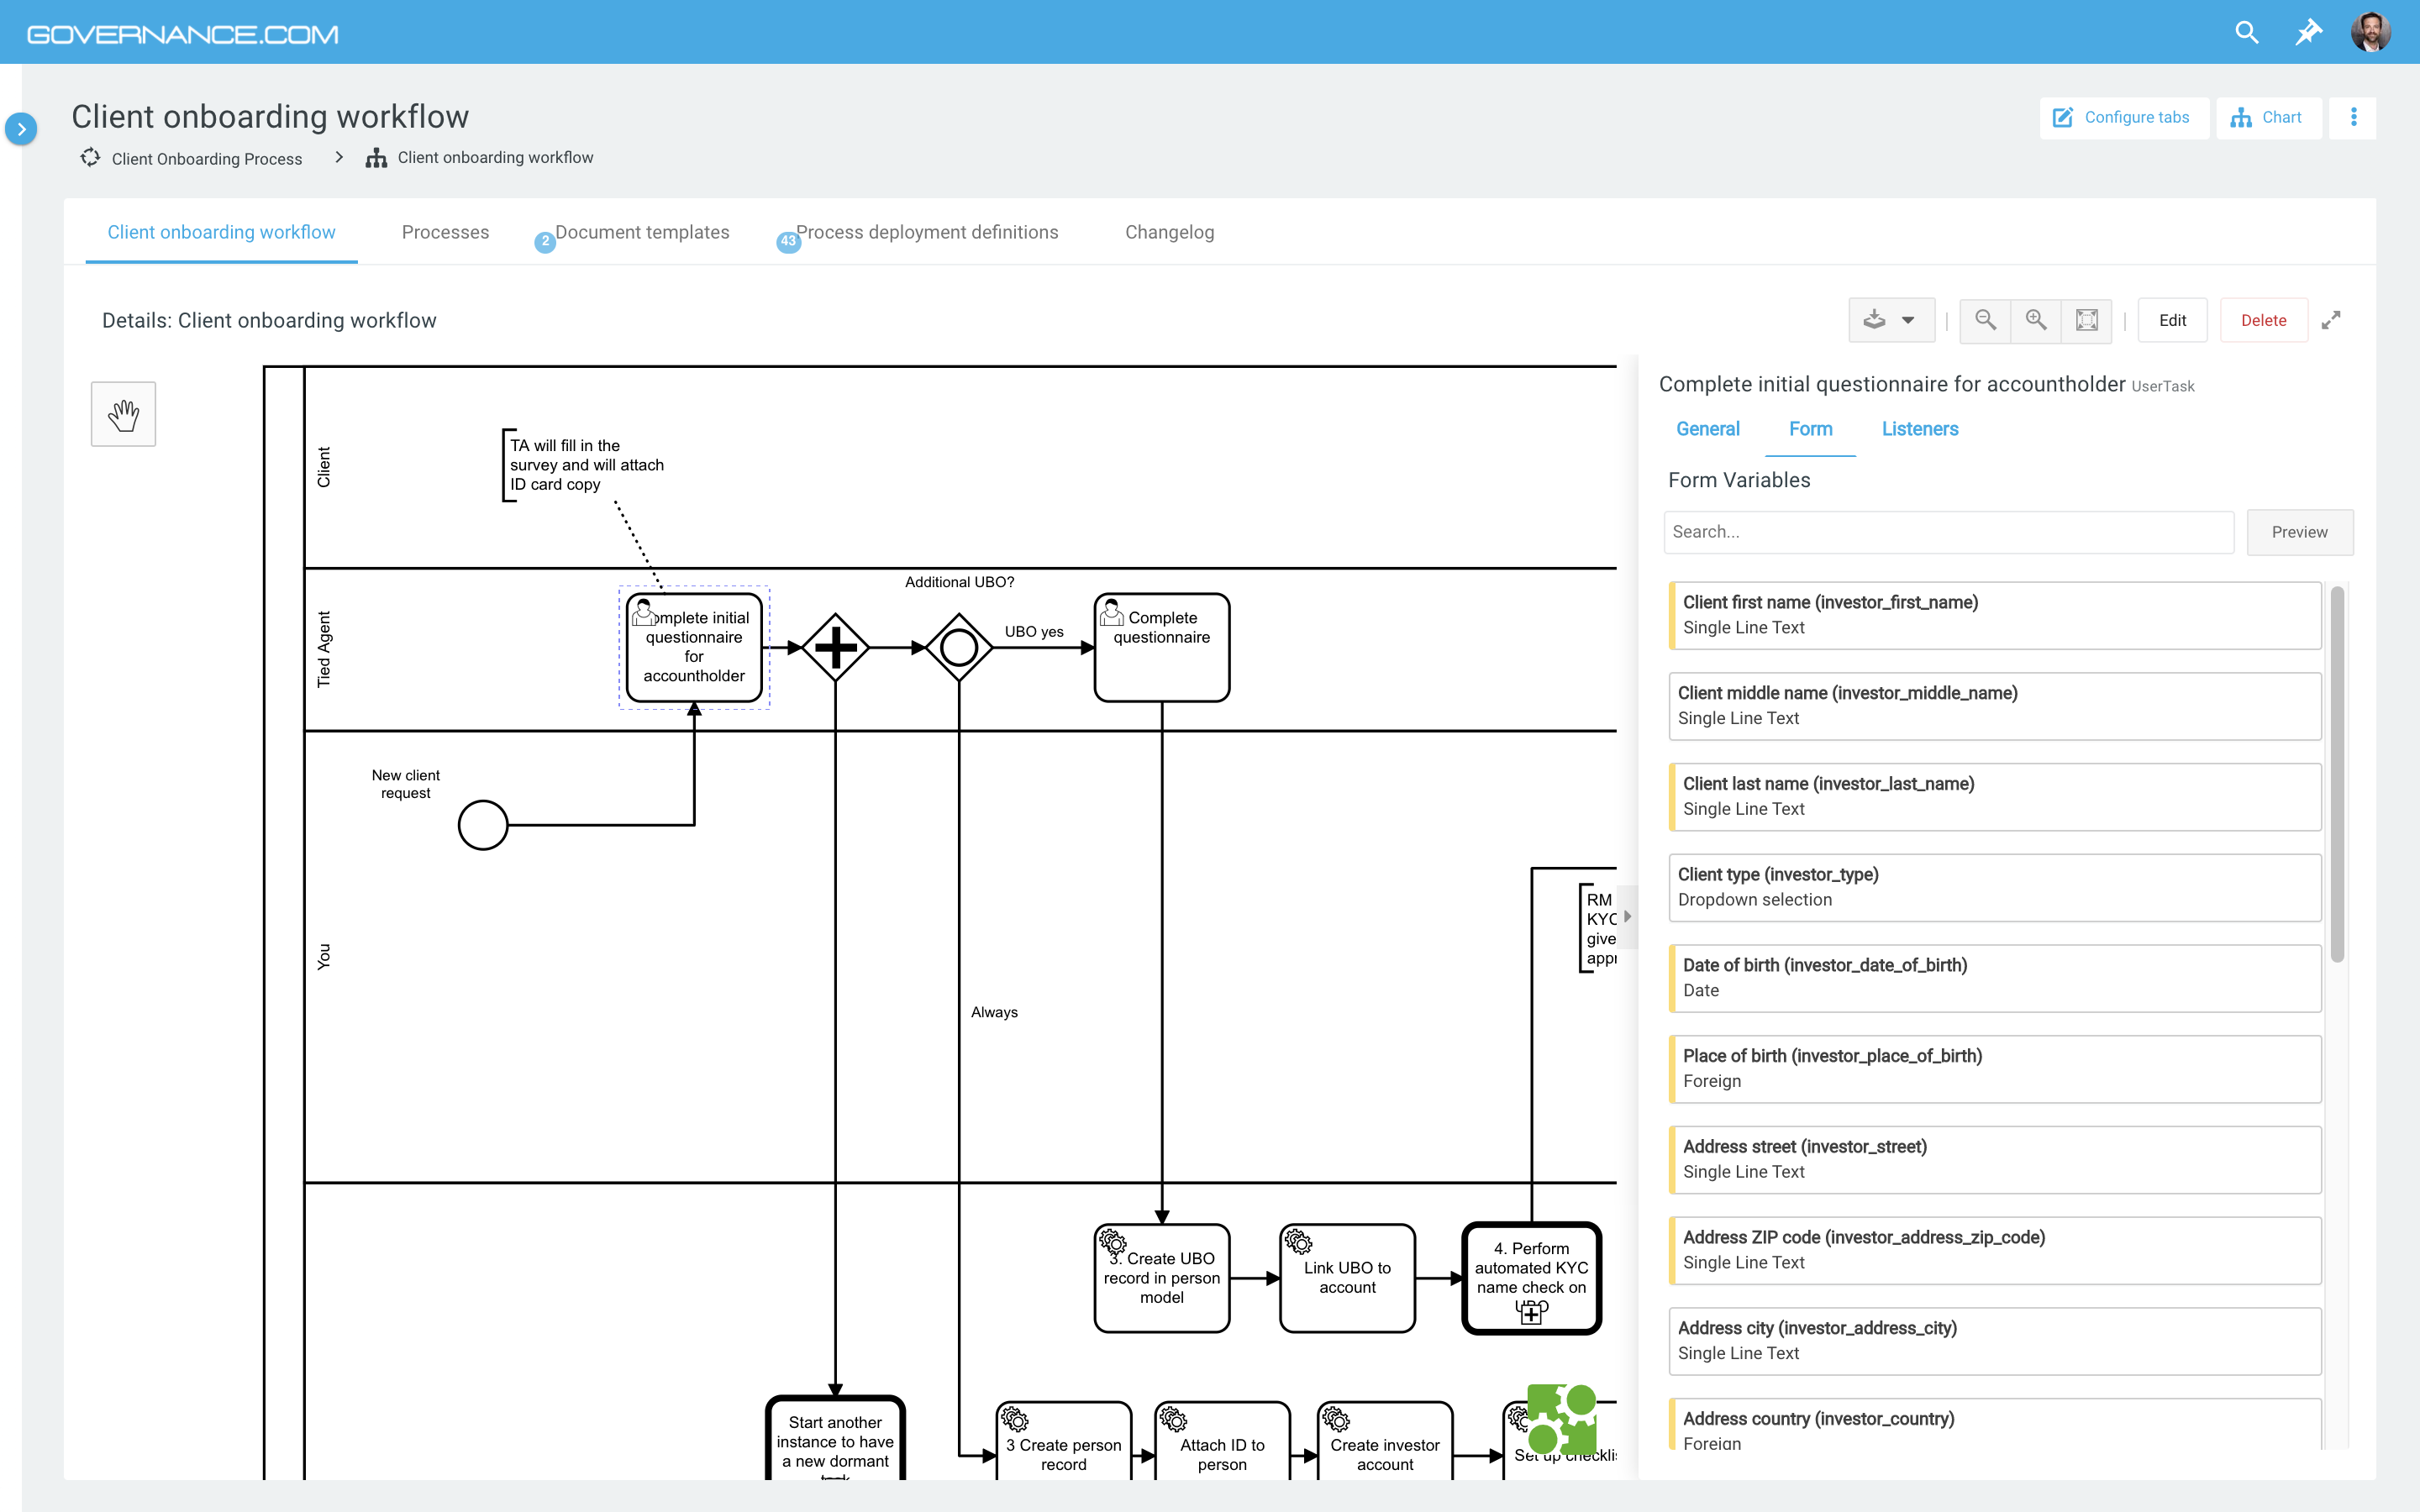Click the inclusive gateway circle diamond
The height and width of the screenshot is (1512, 2420).
coord(959,648)
